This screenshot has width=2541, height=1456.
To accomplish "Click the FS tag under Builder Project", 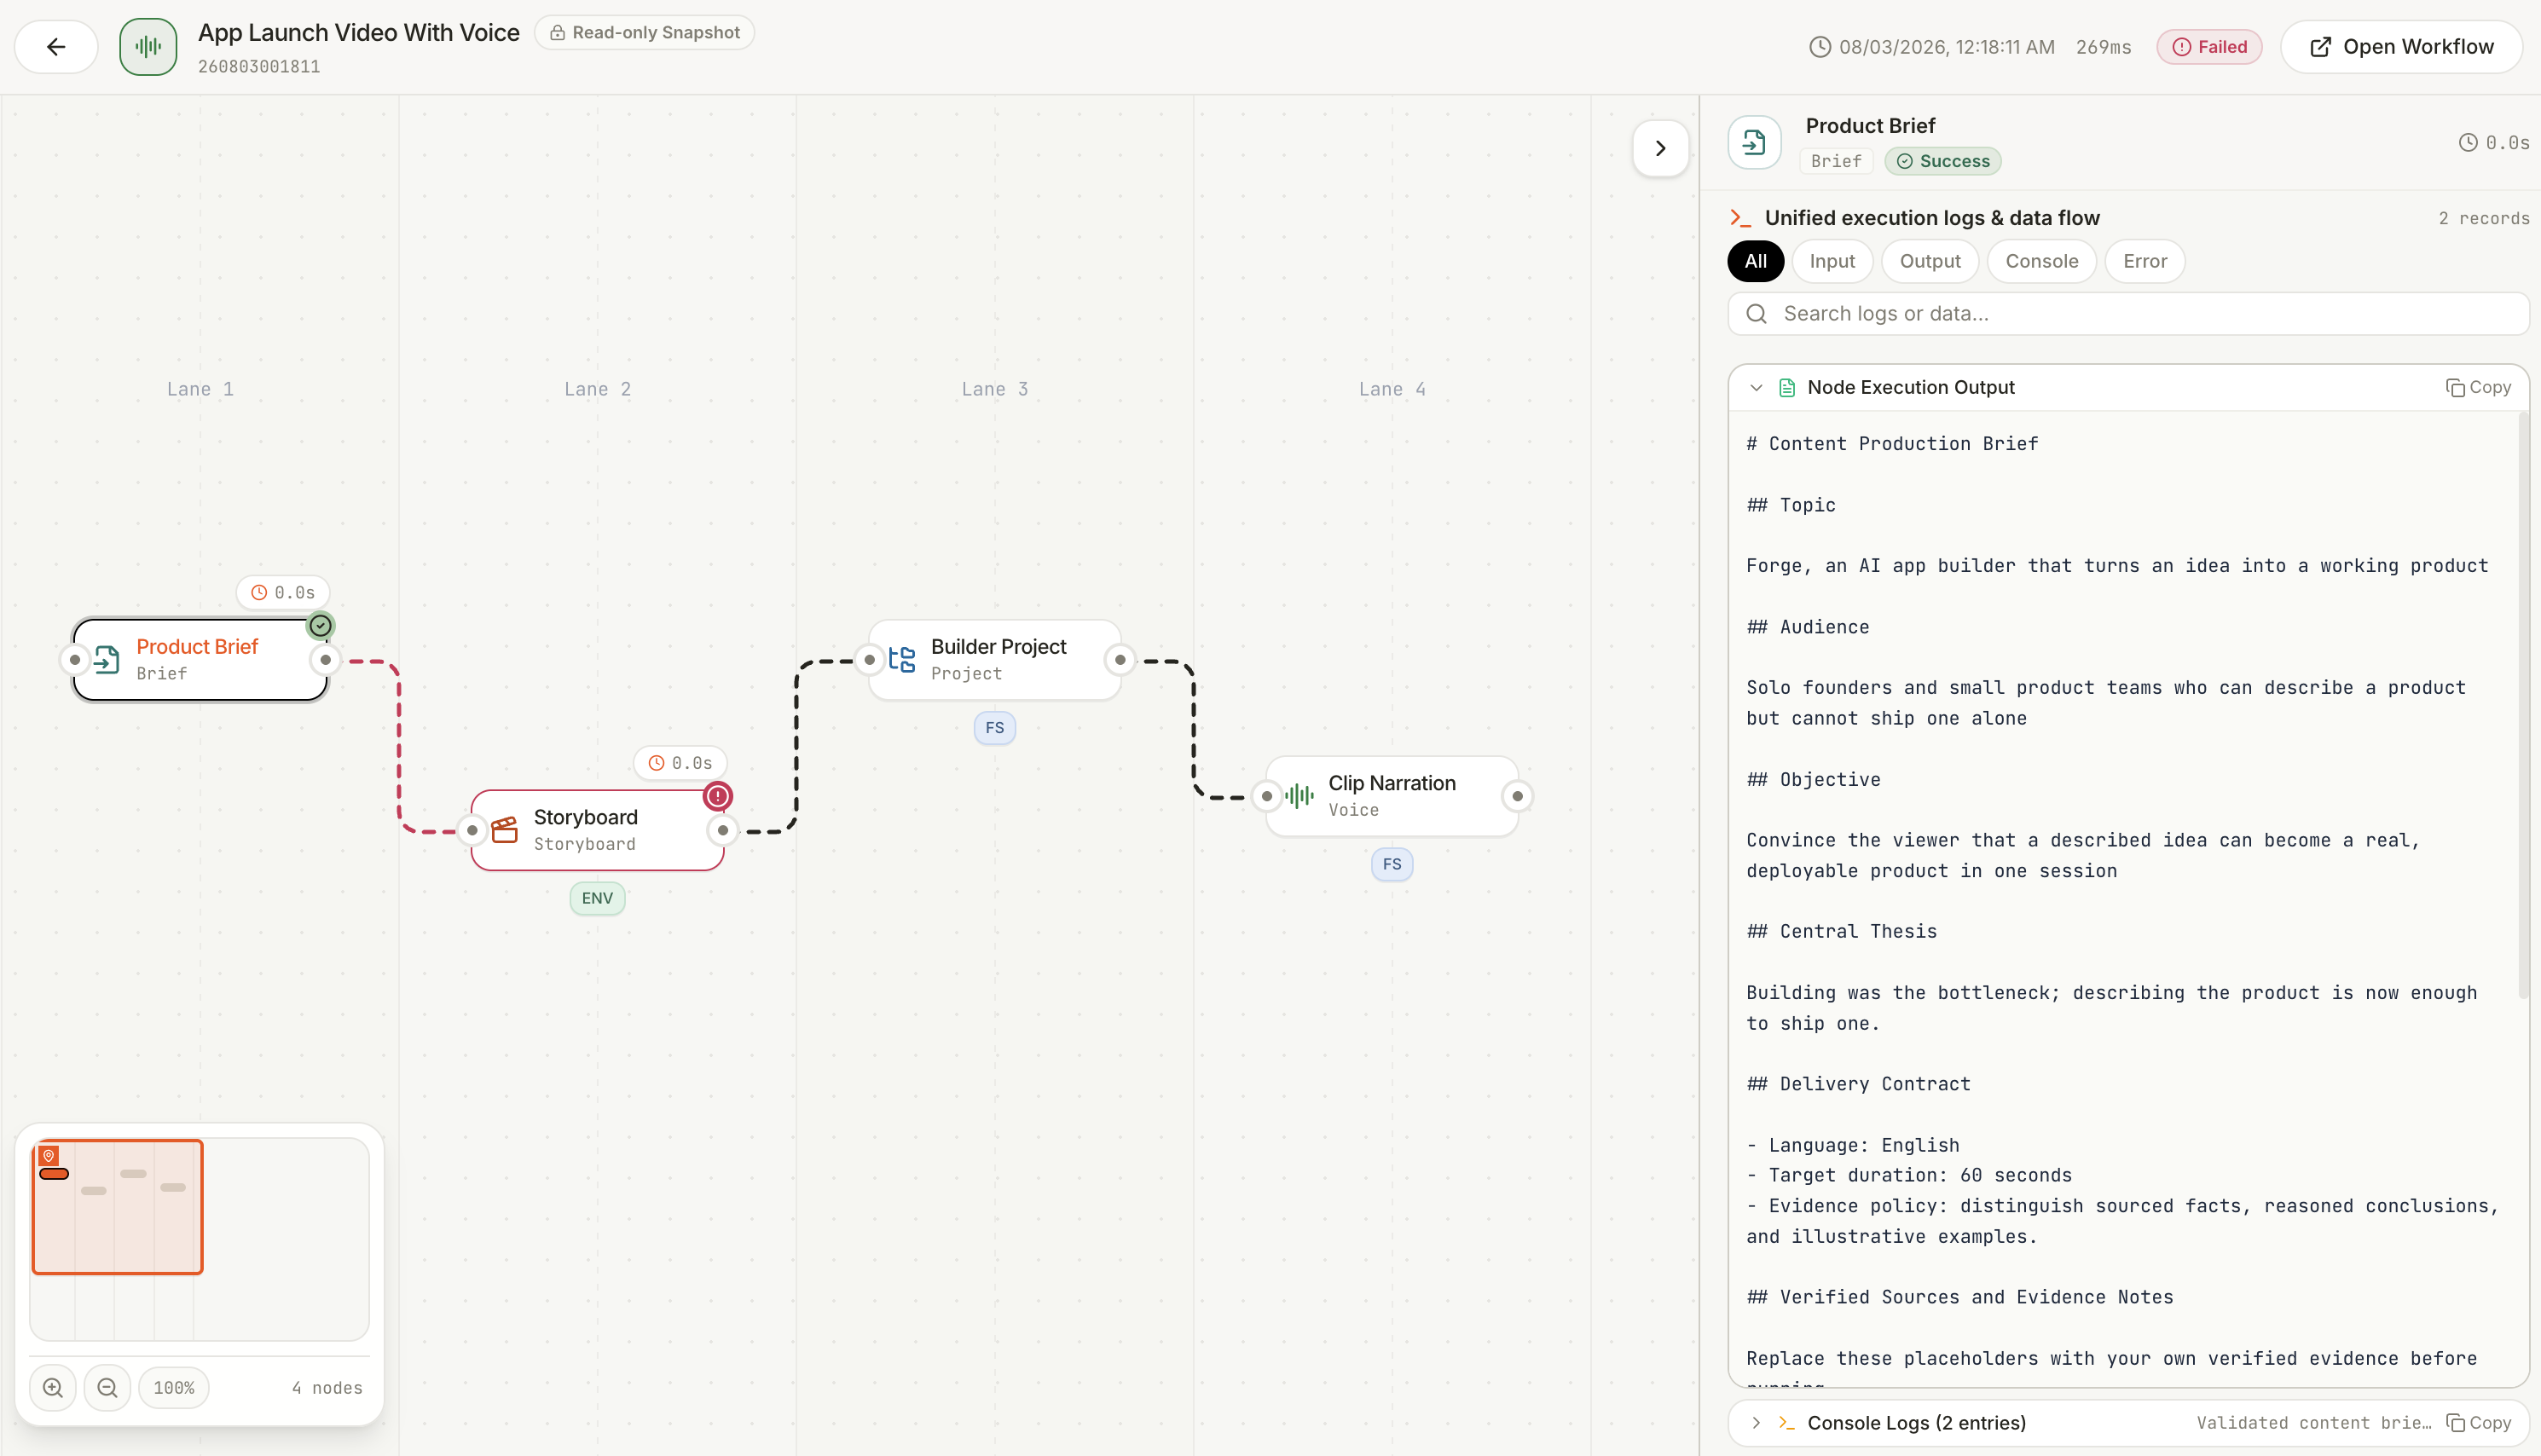I will [x=994, y=727].
